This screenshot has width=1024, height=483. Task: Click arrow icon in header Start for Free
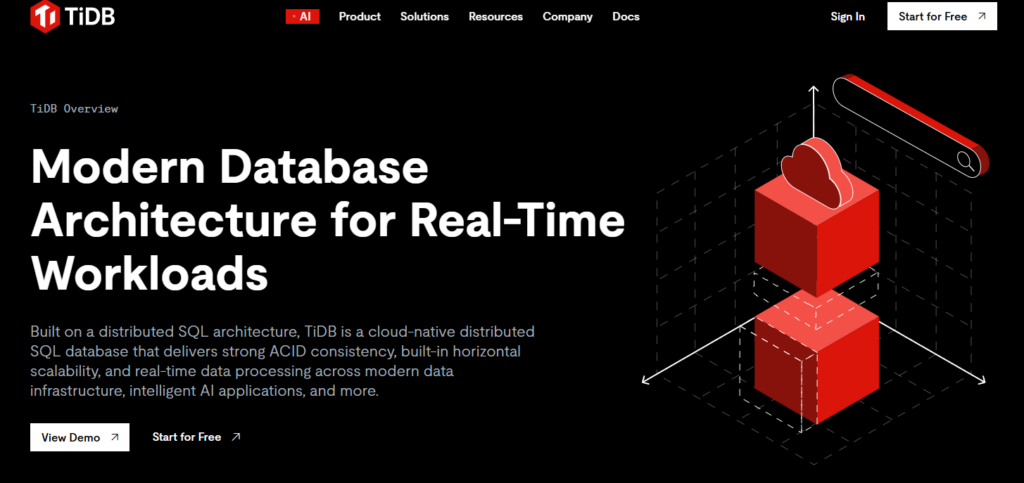pos(982,16)
